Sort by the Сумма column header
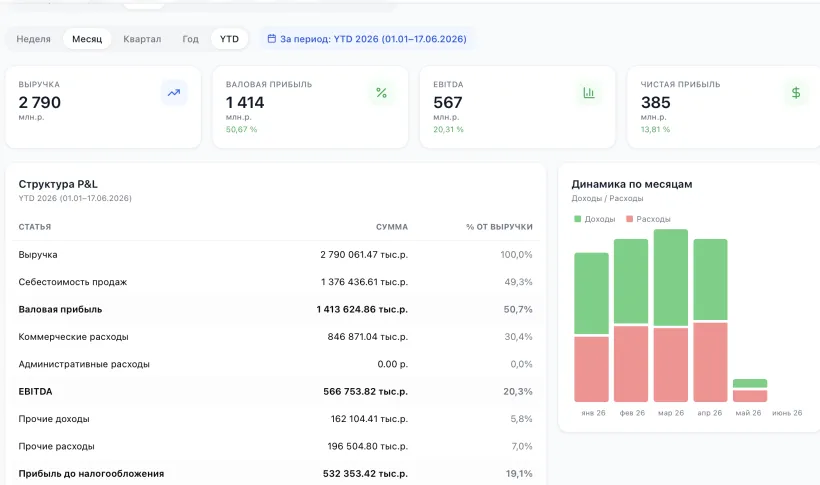Viewport: 820px width, 485px height. point(392,227)
